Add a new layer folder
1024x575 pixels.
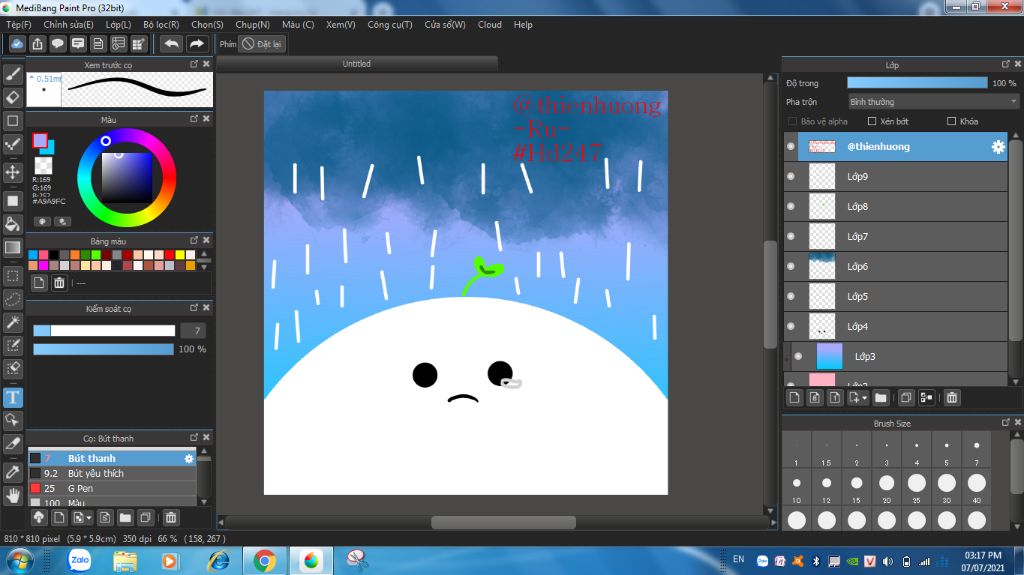pyautogui.click(x=880, y=397)
